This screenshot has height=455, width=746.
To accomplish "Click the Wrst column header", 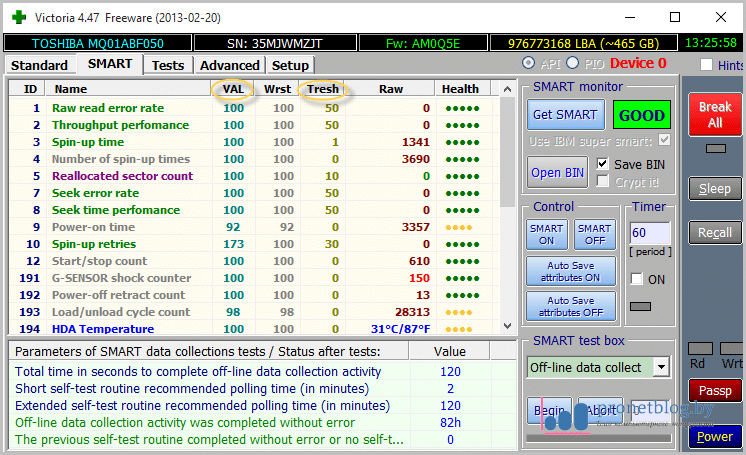I will click(277, 89).
